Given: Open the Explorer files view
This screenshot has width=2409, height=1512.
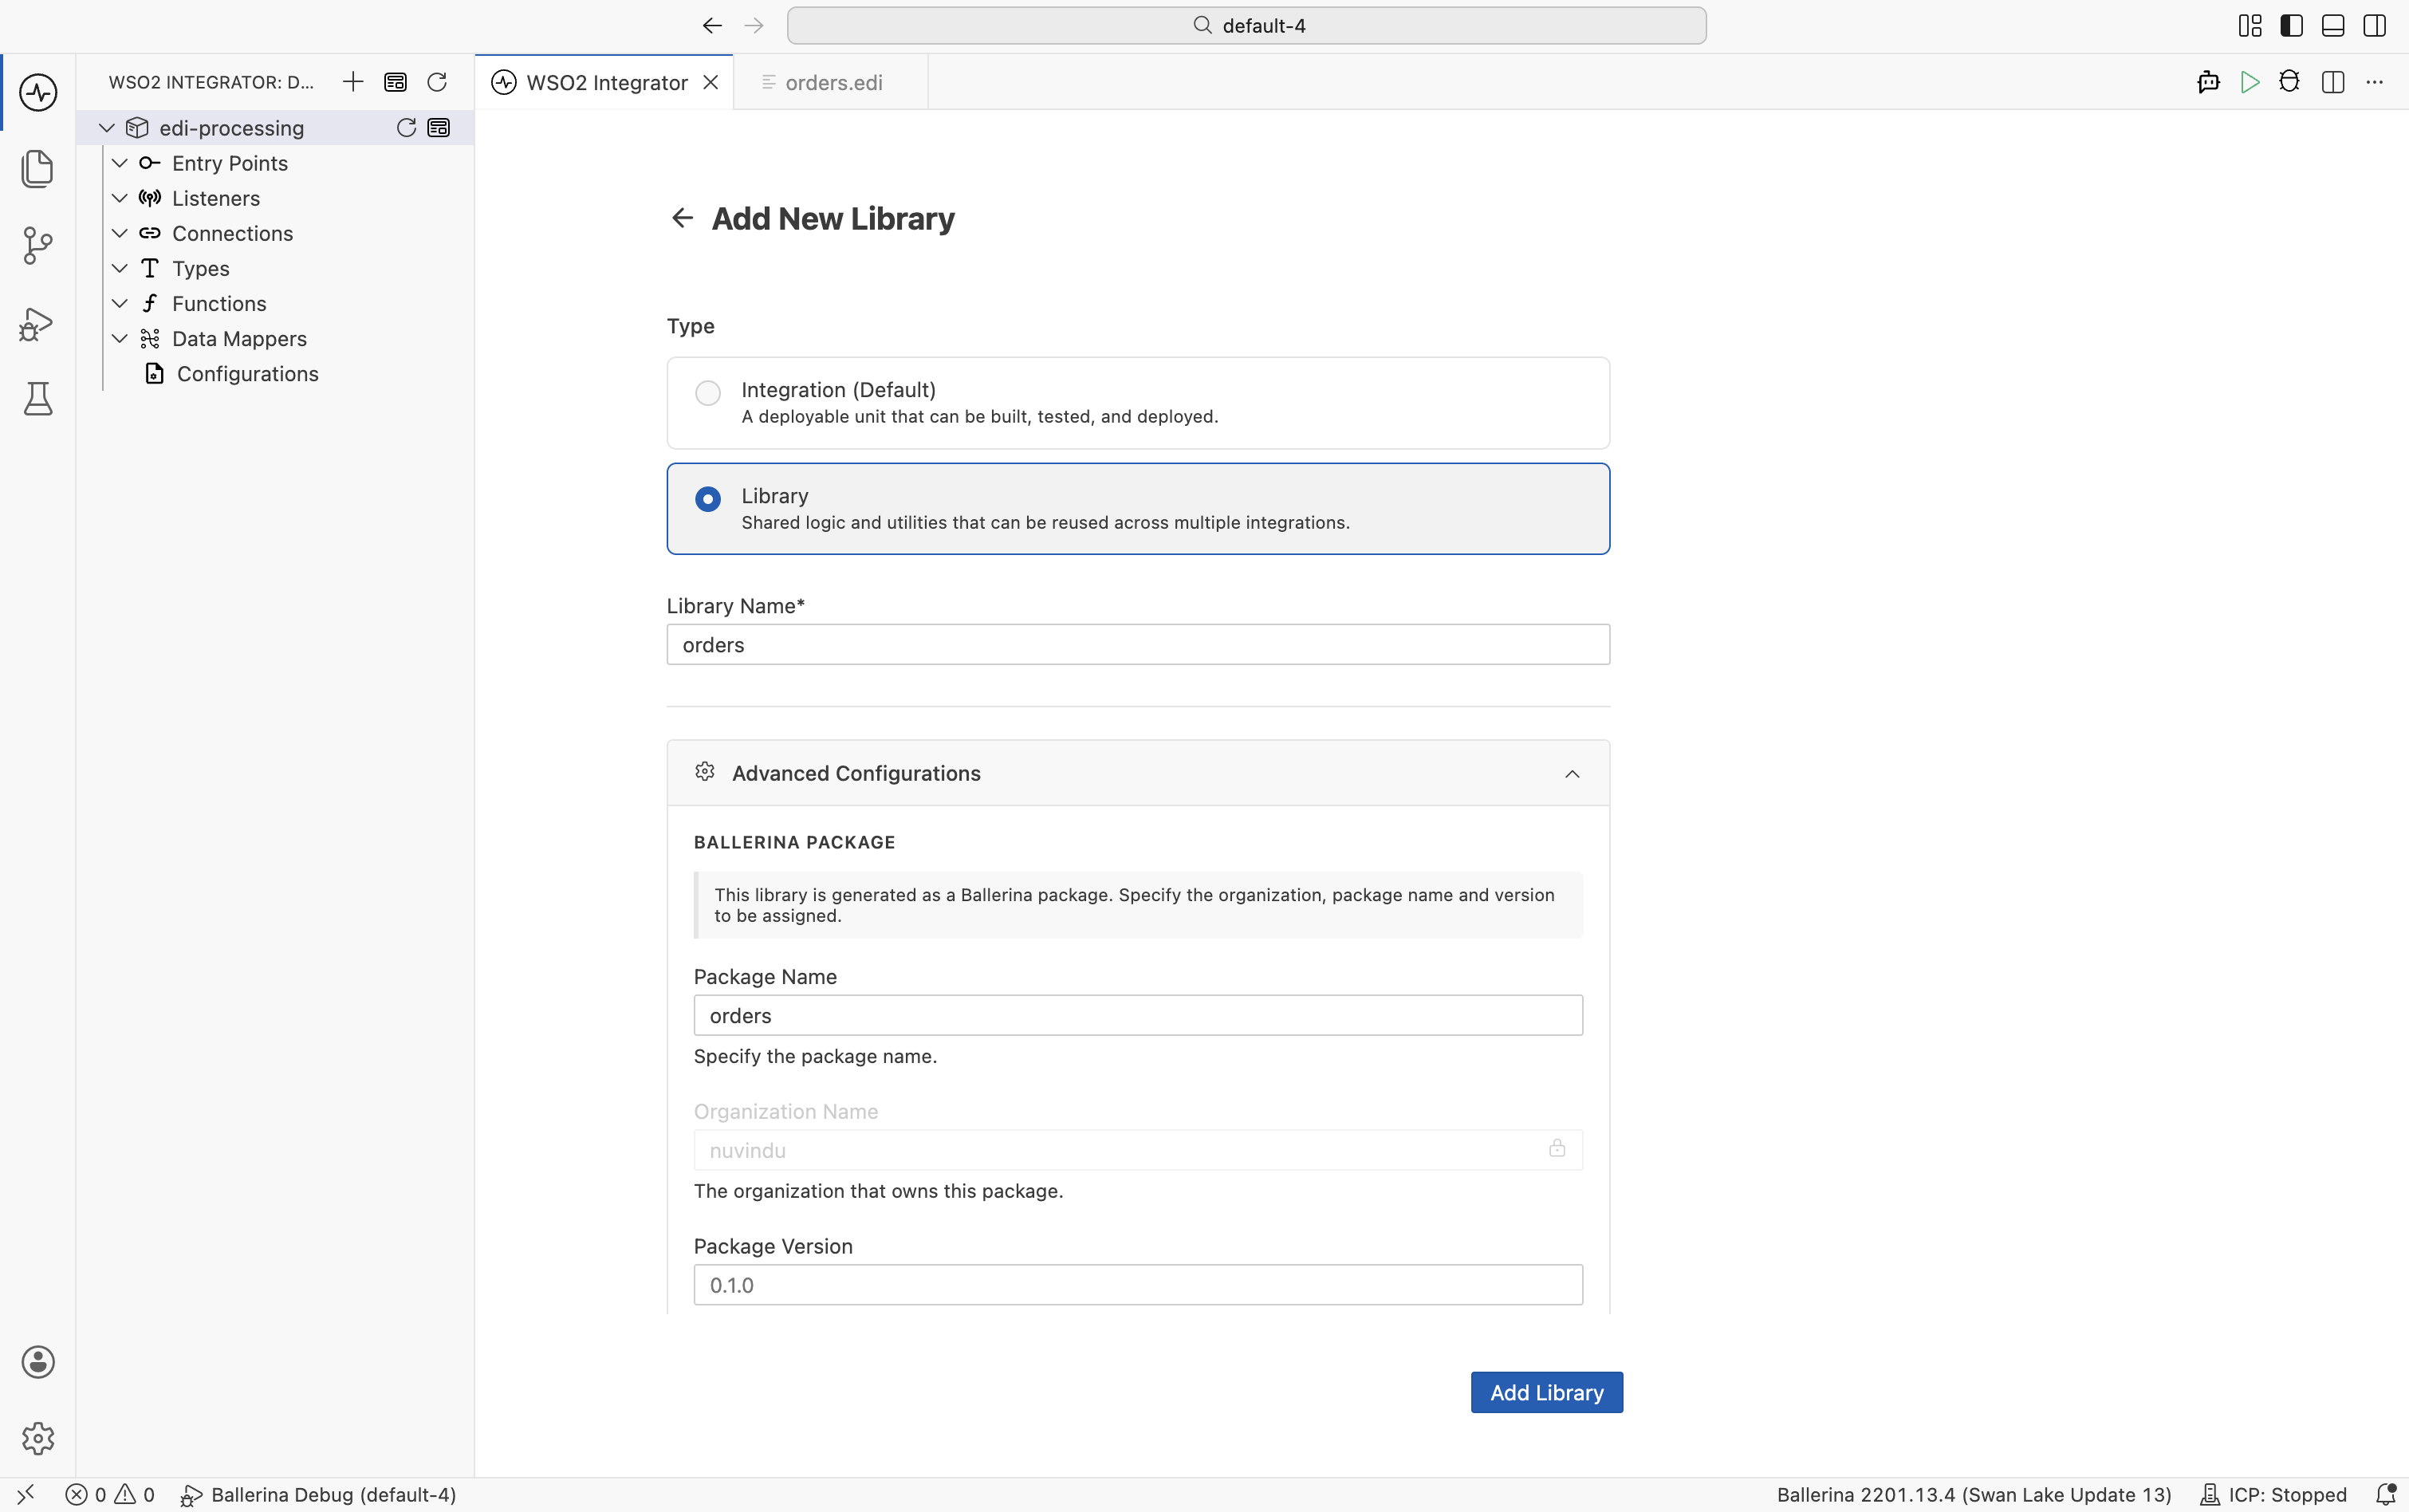Looking at the screenshot, I should 38,168.
